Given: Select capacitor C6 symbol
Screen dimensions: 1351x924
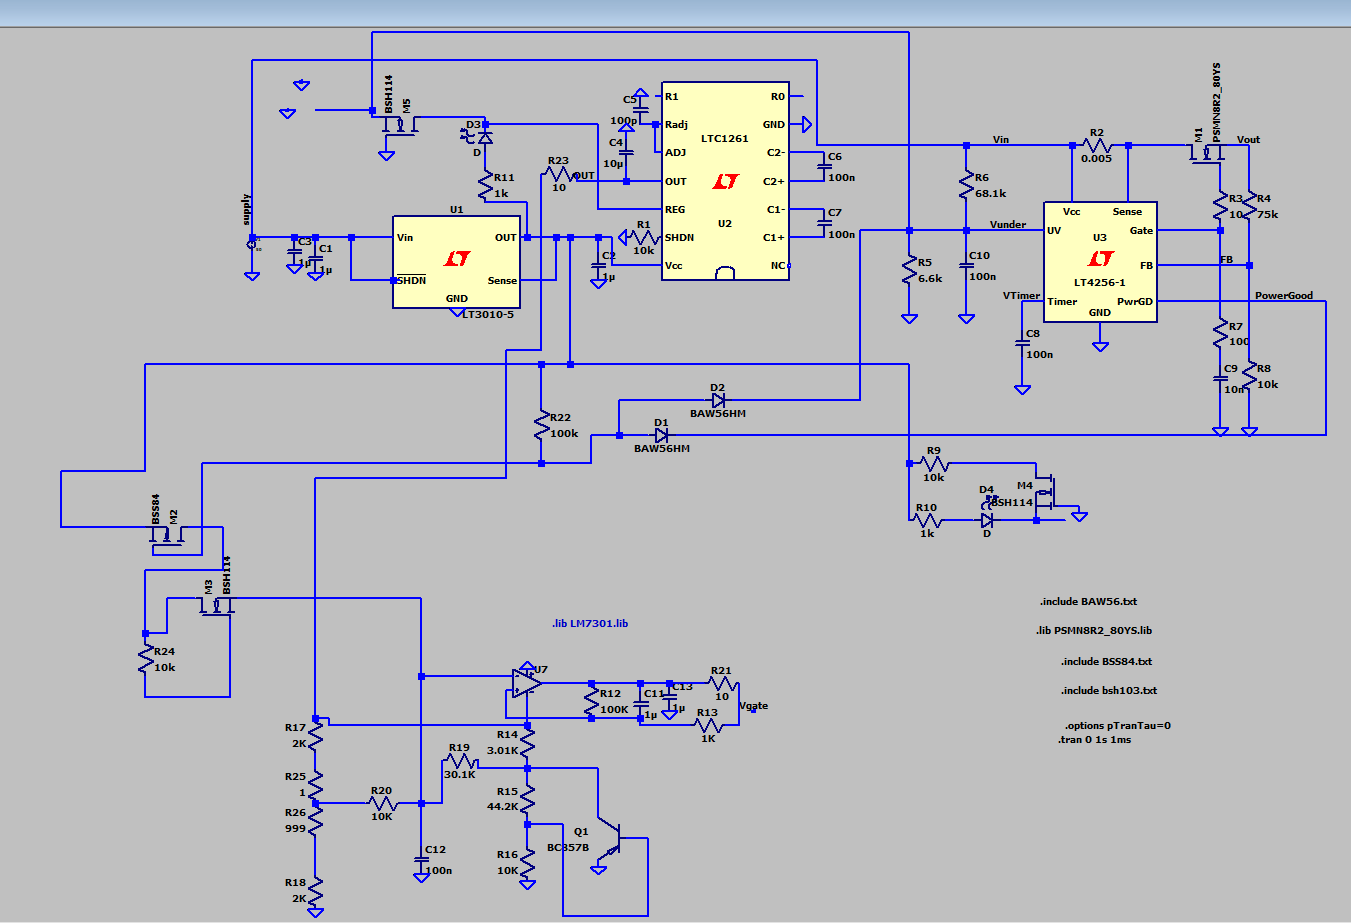Looking at the screenshot, I should pos(824,167).
